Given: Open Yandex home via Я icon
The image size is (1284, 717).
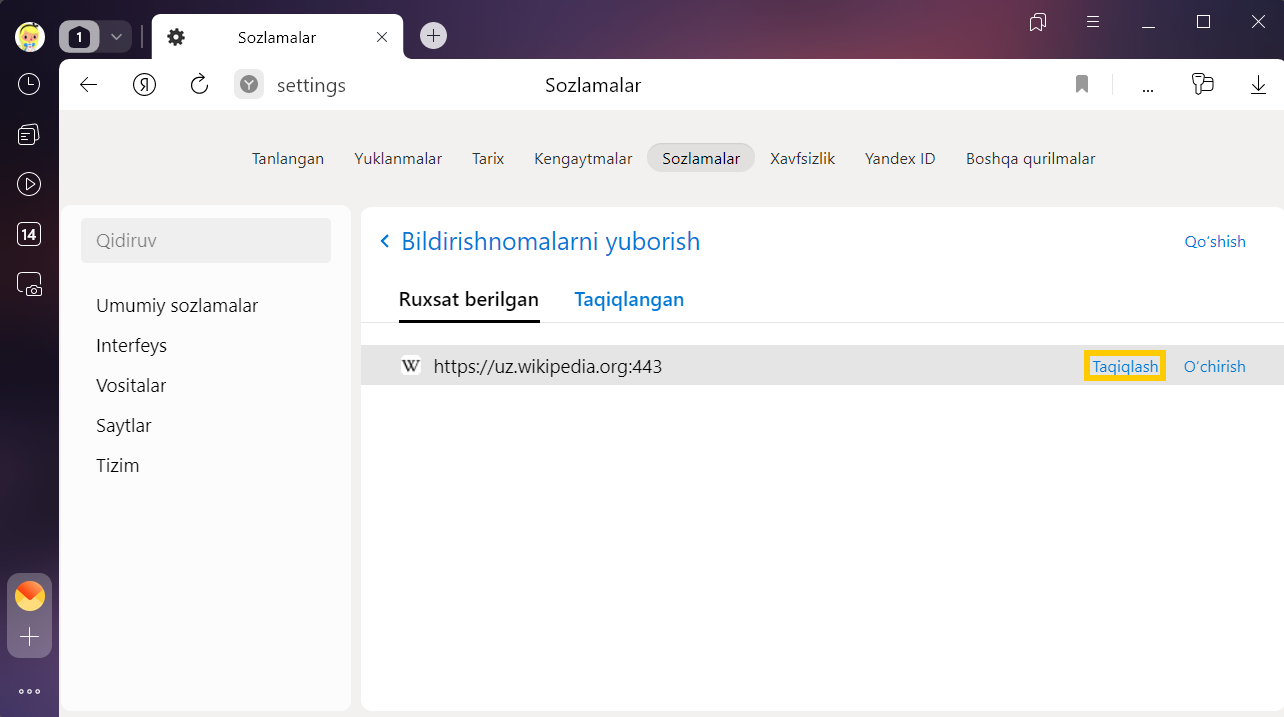Looking at the screenshot, I should click(144, 85).
